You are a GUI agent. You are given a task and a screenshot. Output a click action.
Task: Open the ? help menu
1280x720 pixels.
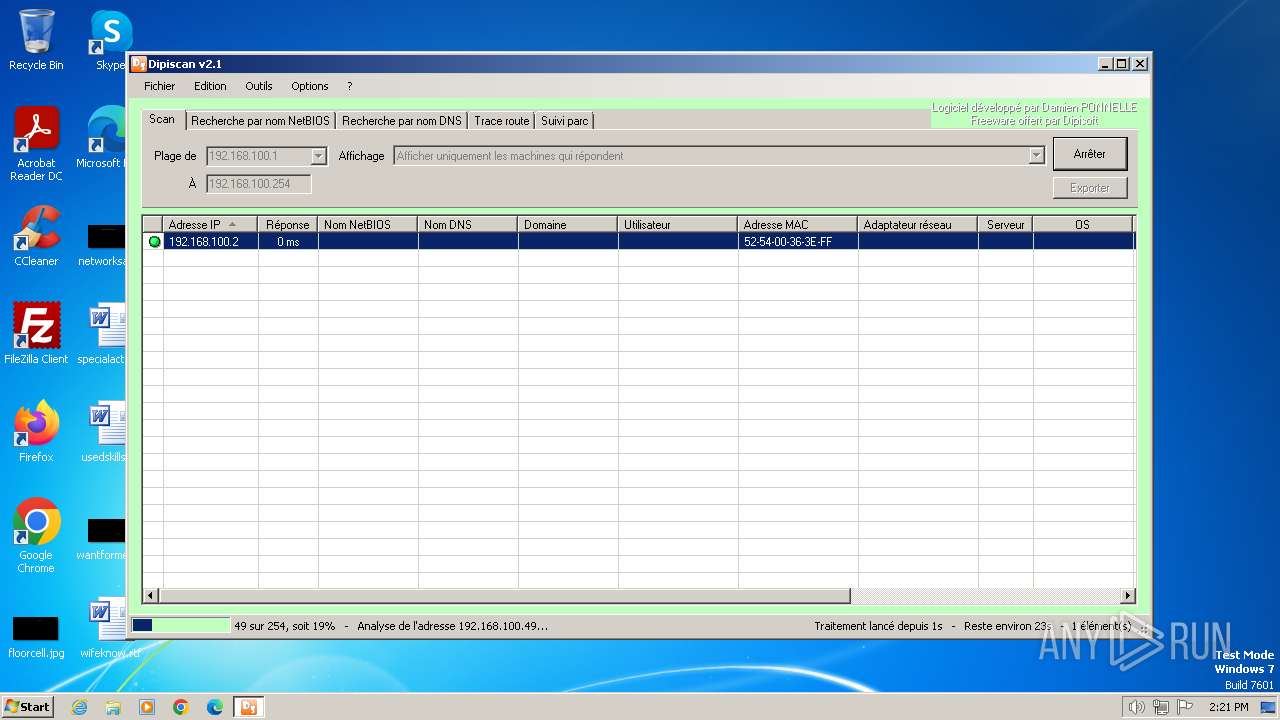pyautogui.click(x=349, y=86)
